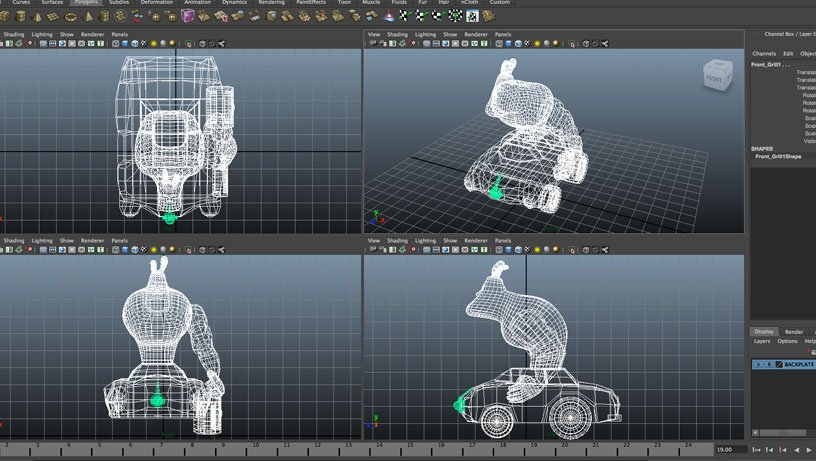This screenshot has height=461, width=816.
Task: Toggle visibility V on BACKPLATE layer
Action: point(759,365)
